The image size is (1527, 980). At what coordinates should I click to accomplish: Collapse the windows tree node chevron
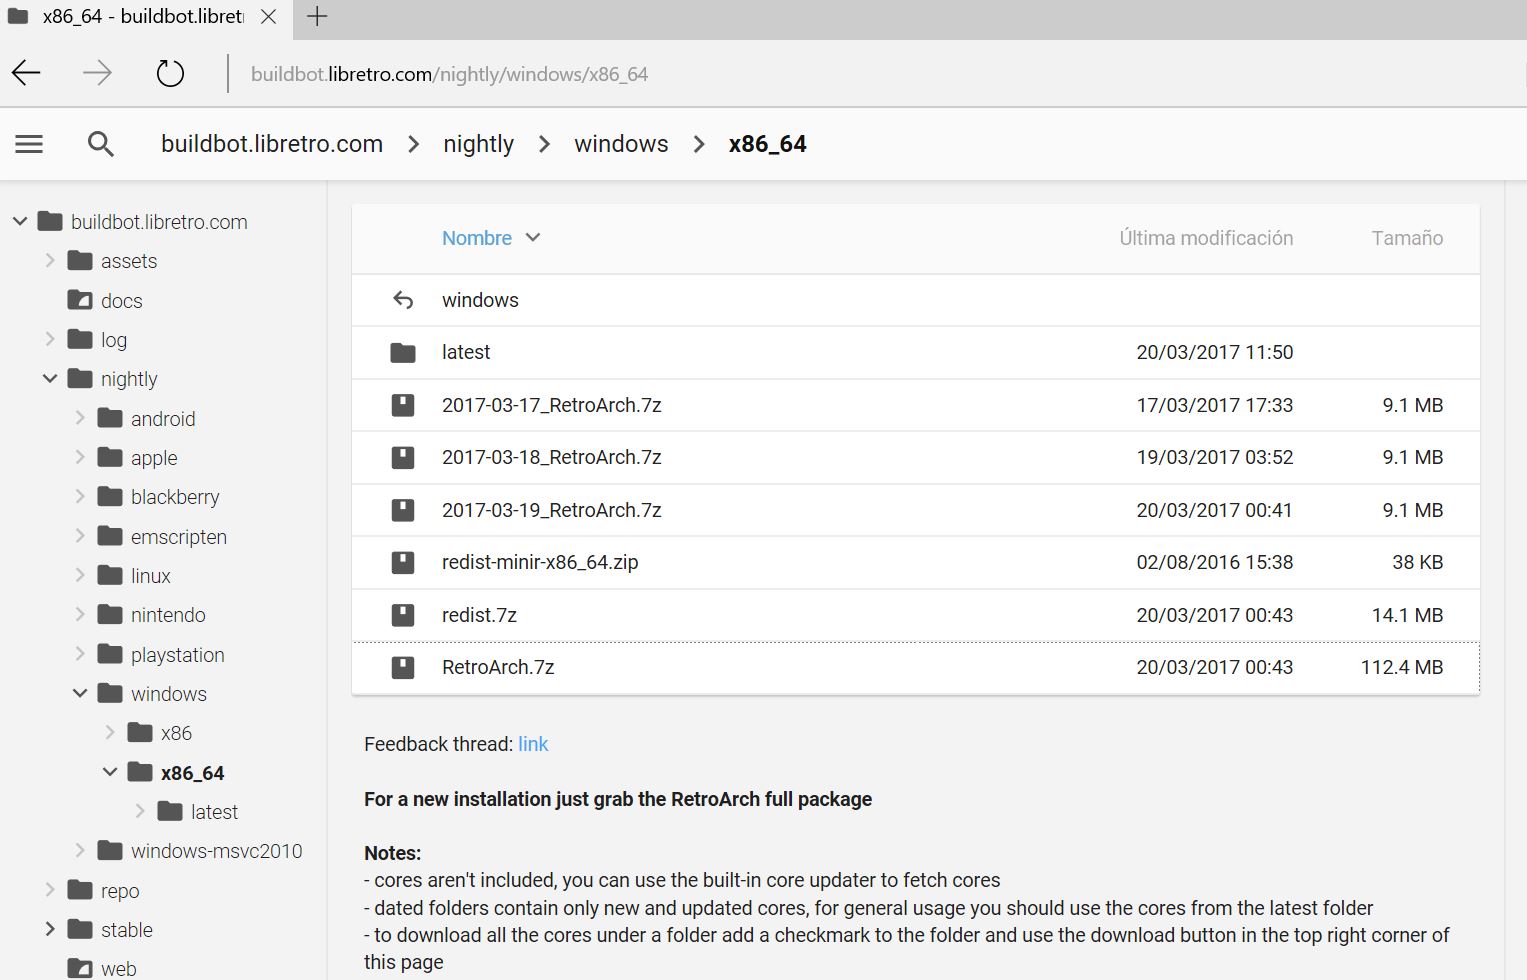pyautogui.click(x=80, y=693)
